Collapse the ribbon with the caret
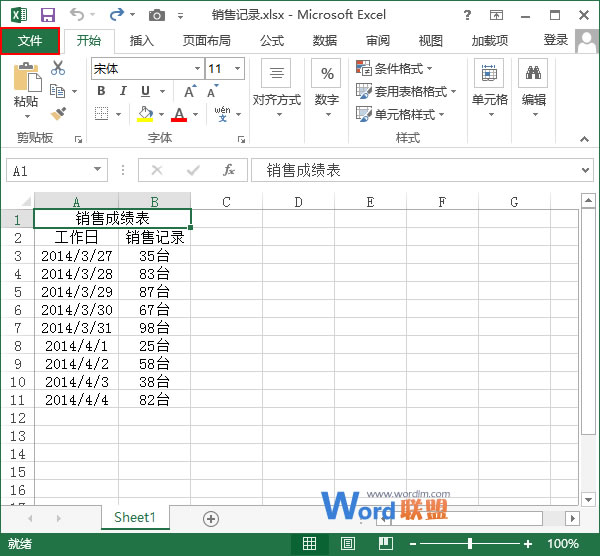Image resolution: width=600 pixels, height=556 pixels. (x=584, y=139)
